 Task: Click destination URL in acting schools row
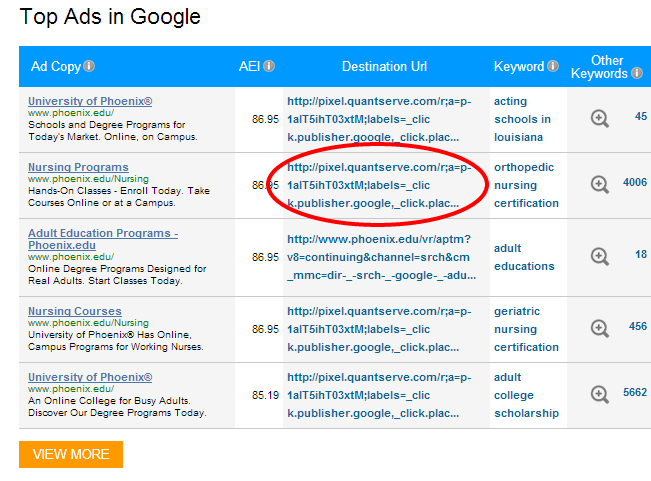[x=379, y=119]
